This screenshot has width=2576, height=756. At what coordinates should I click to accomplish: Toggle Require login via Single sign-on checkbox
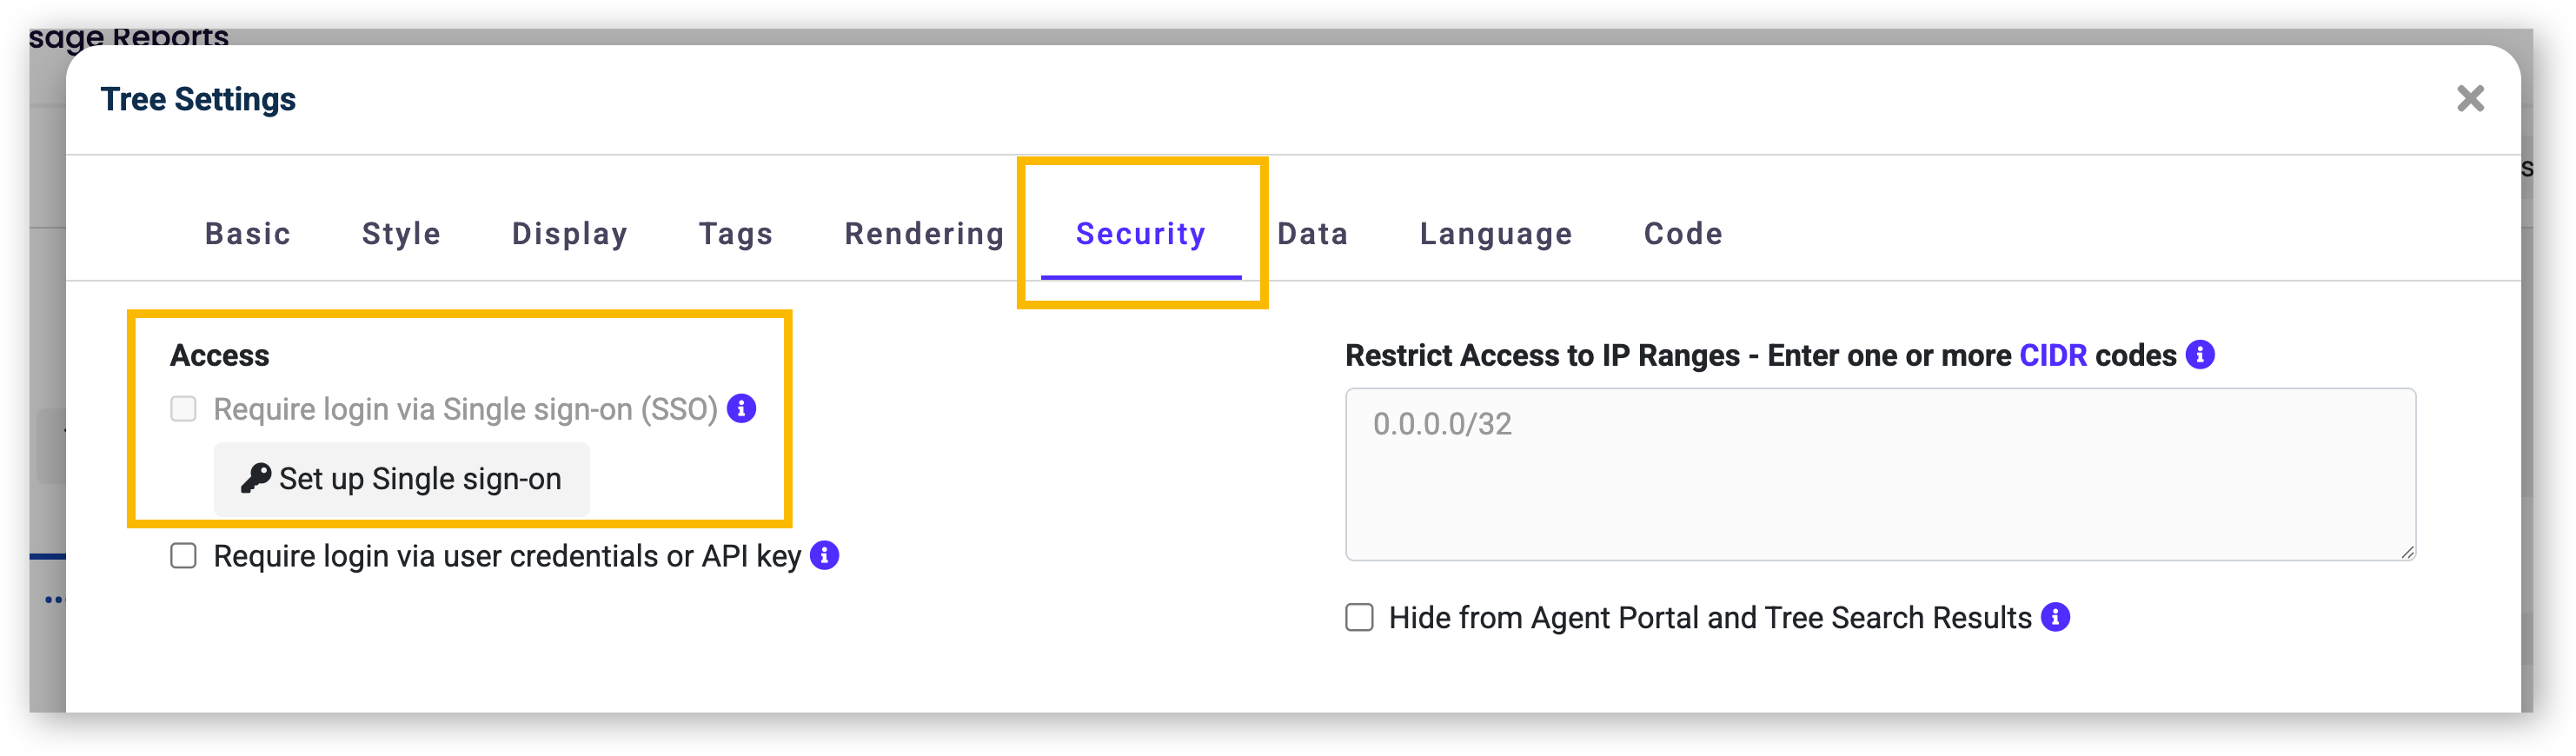183,408
